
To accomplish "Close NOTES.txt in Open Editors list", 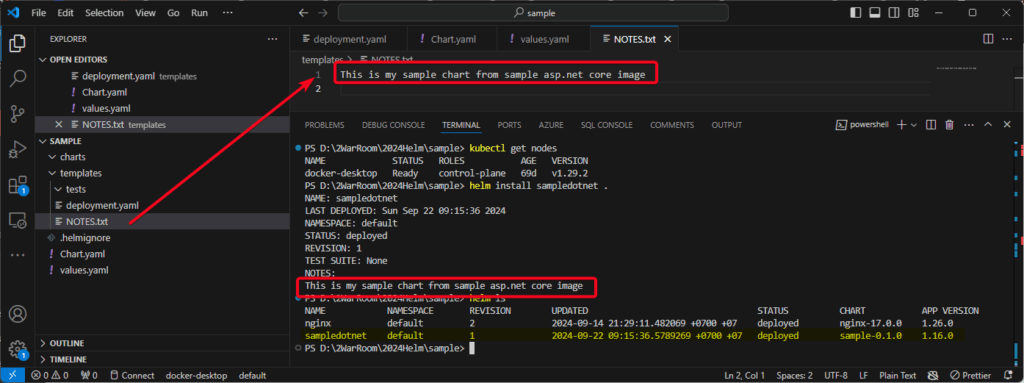I will click(x=59, y=124).
